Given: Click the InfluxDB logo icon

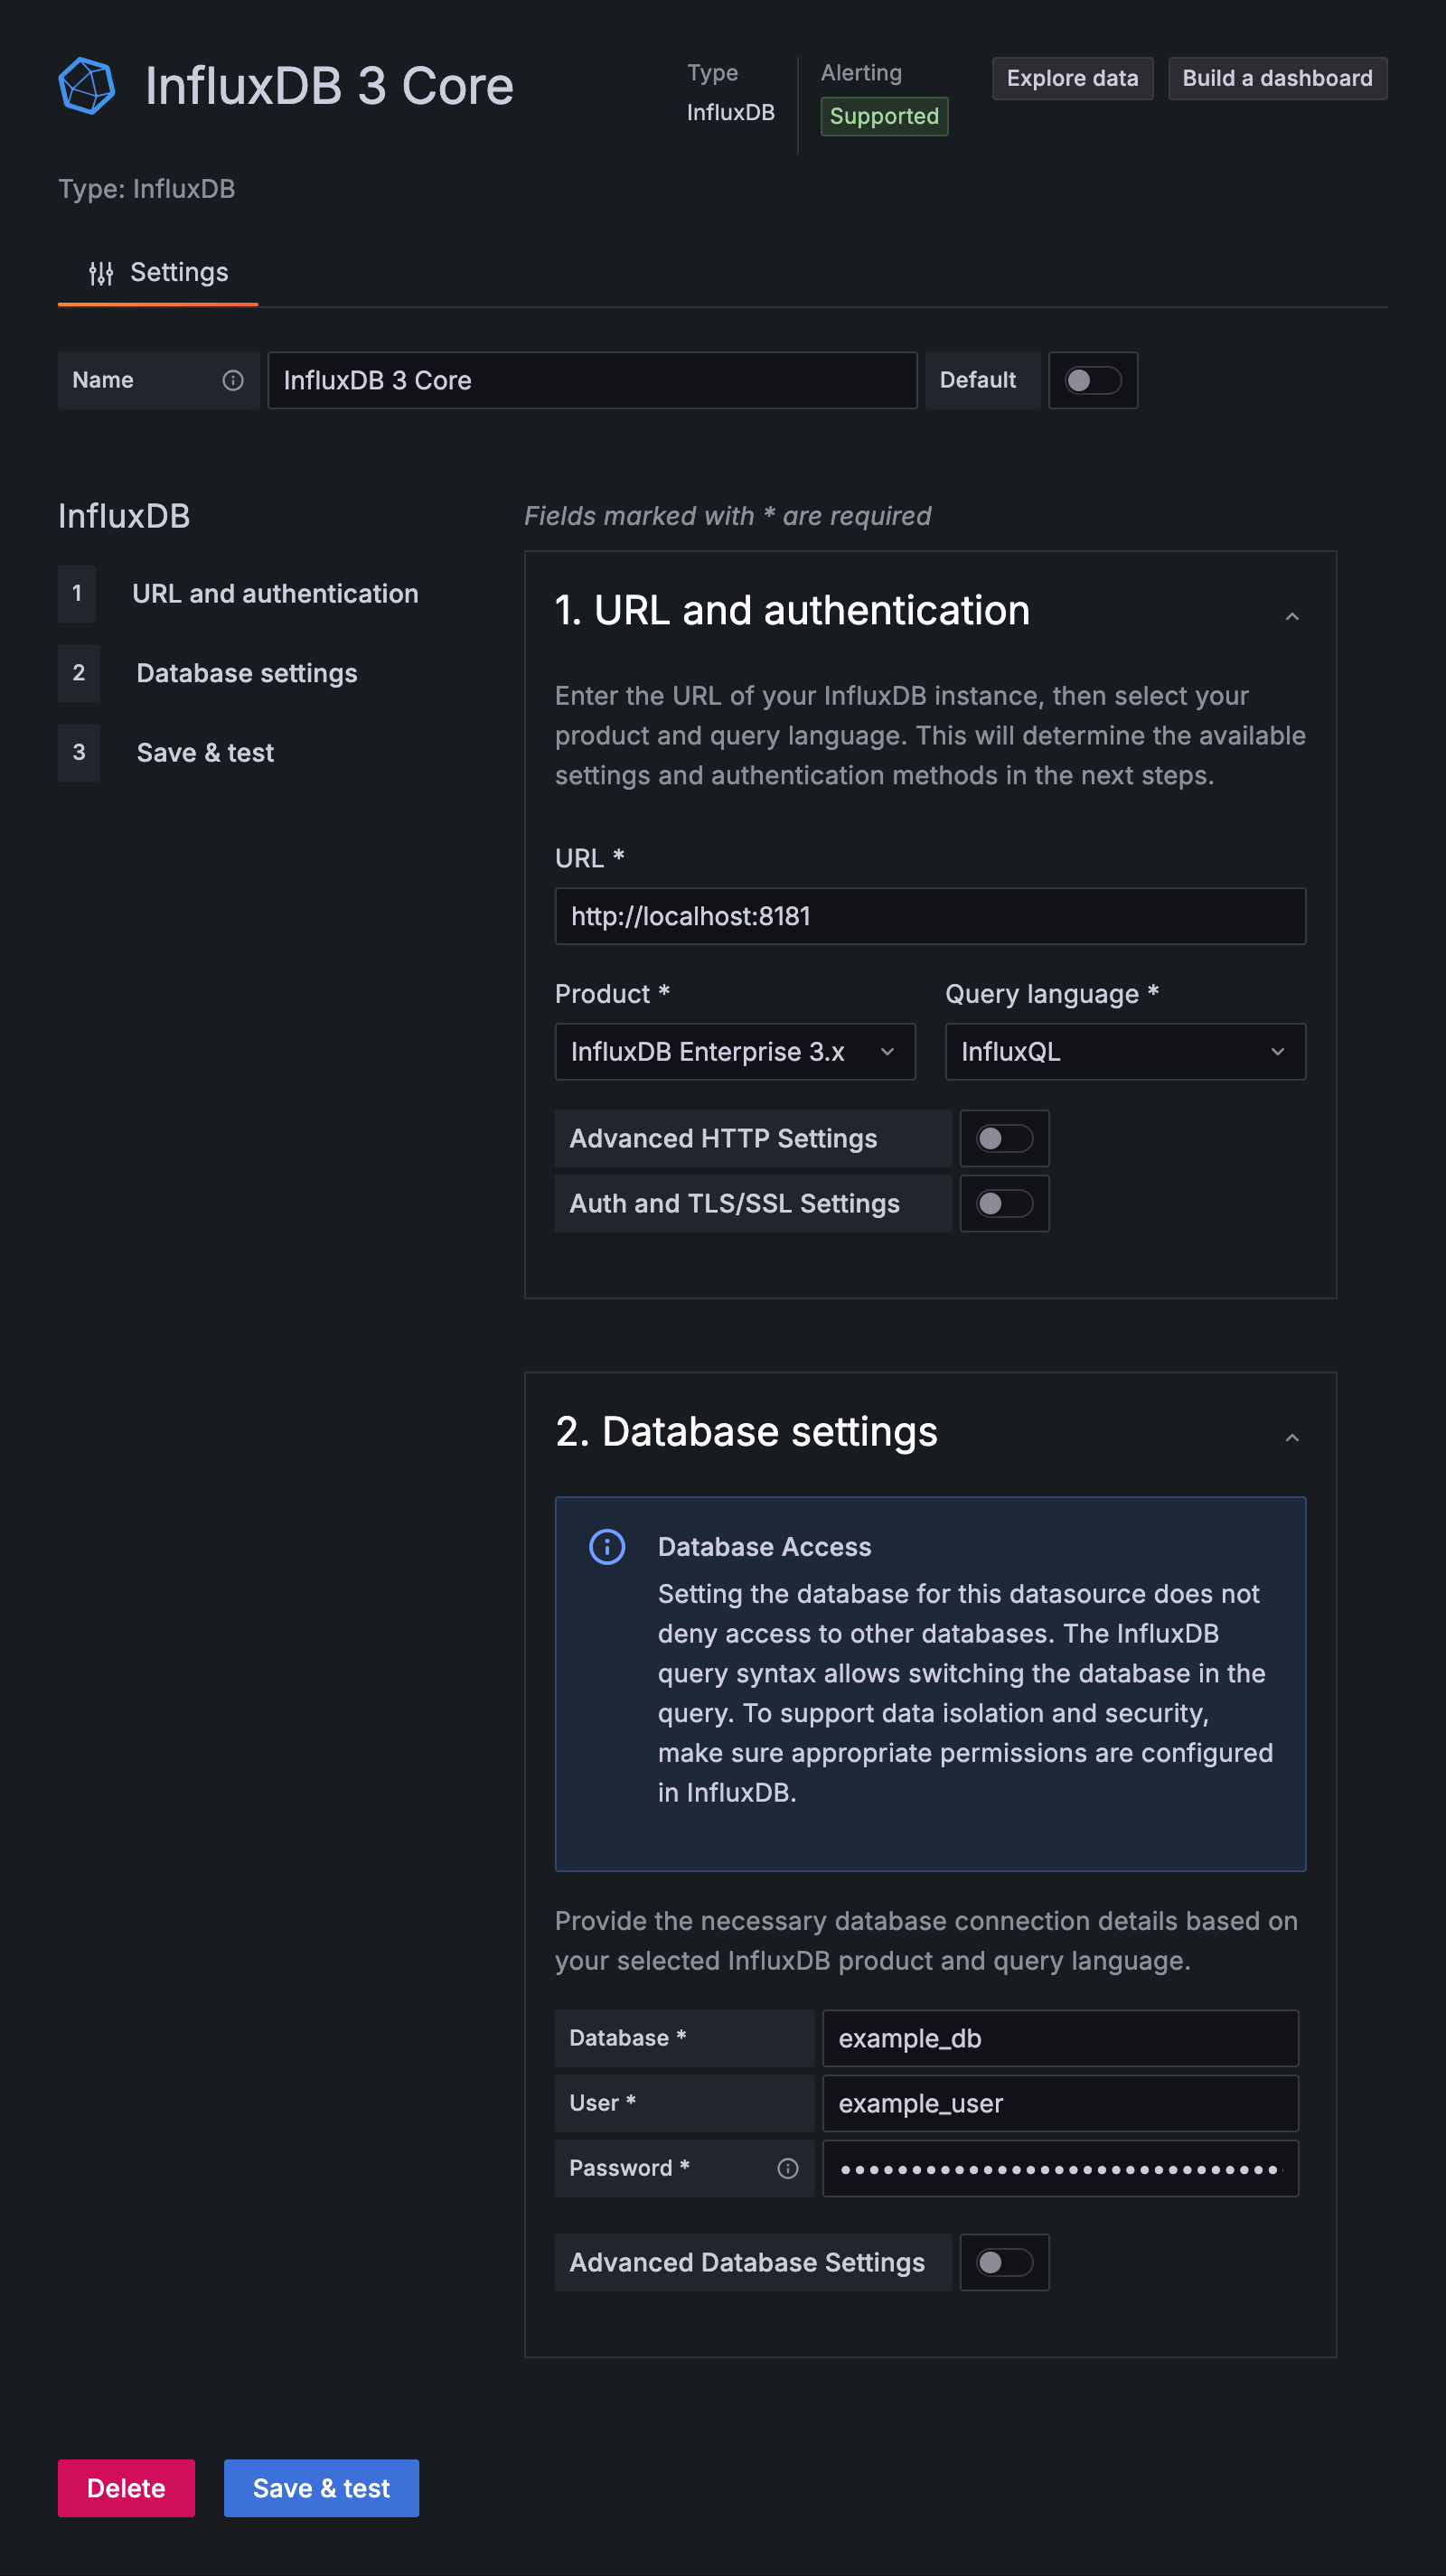Looking at the screenshot, I should pos(88,84).
